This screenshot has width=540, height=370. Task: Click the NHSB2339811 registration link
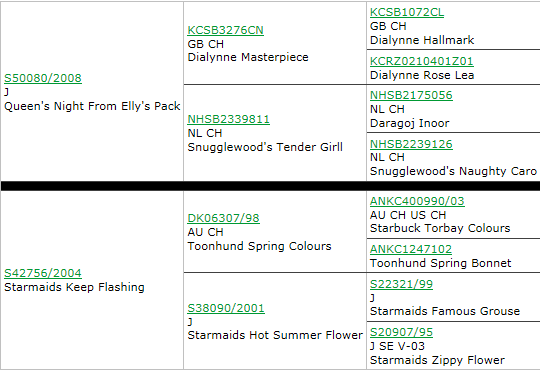(x=228, y=119)
